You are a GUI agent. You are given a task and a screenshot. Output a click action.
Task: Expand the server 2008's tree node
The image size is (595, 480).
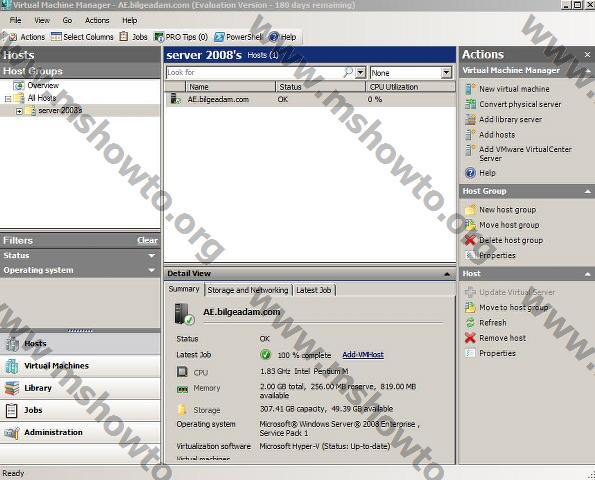tap(19, 111)
